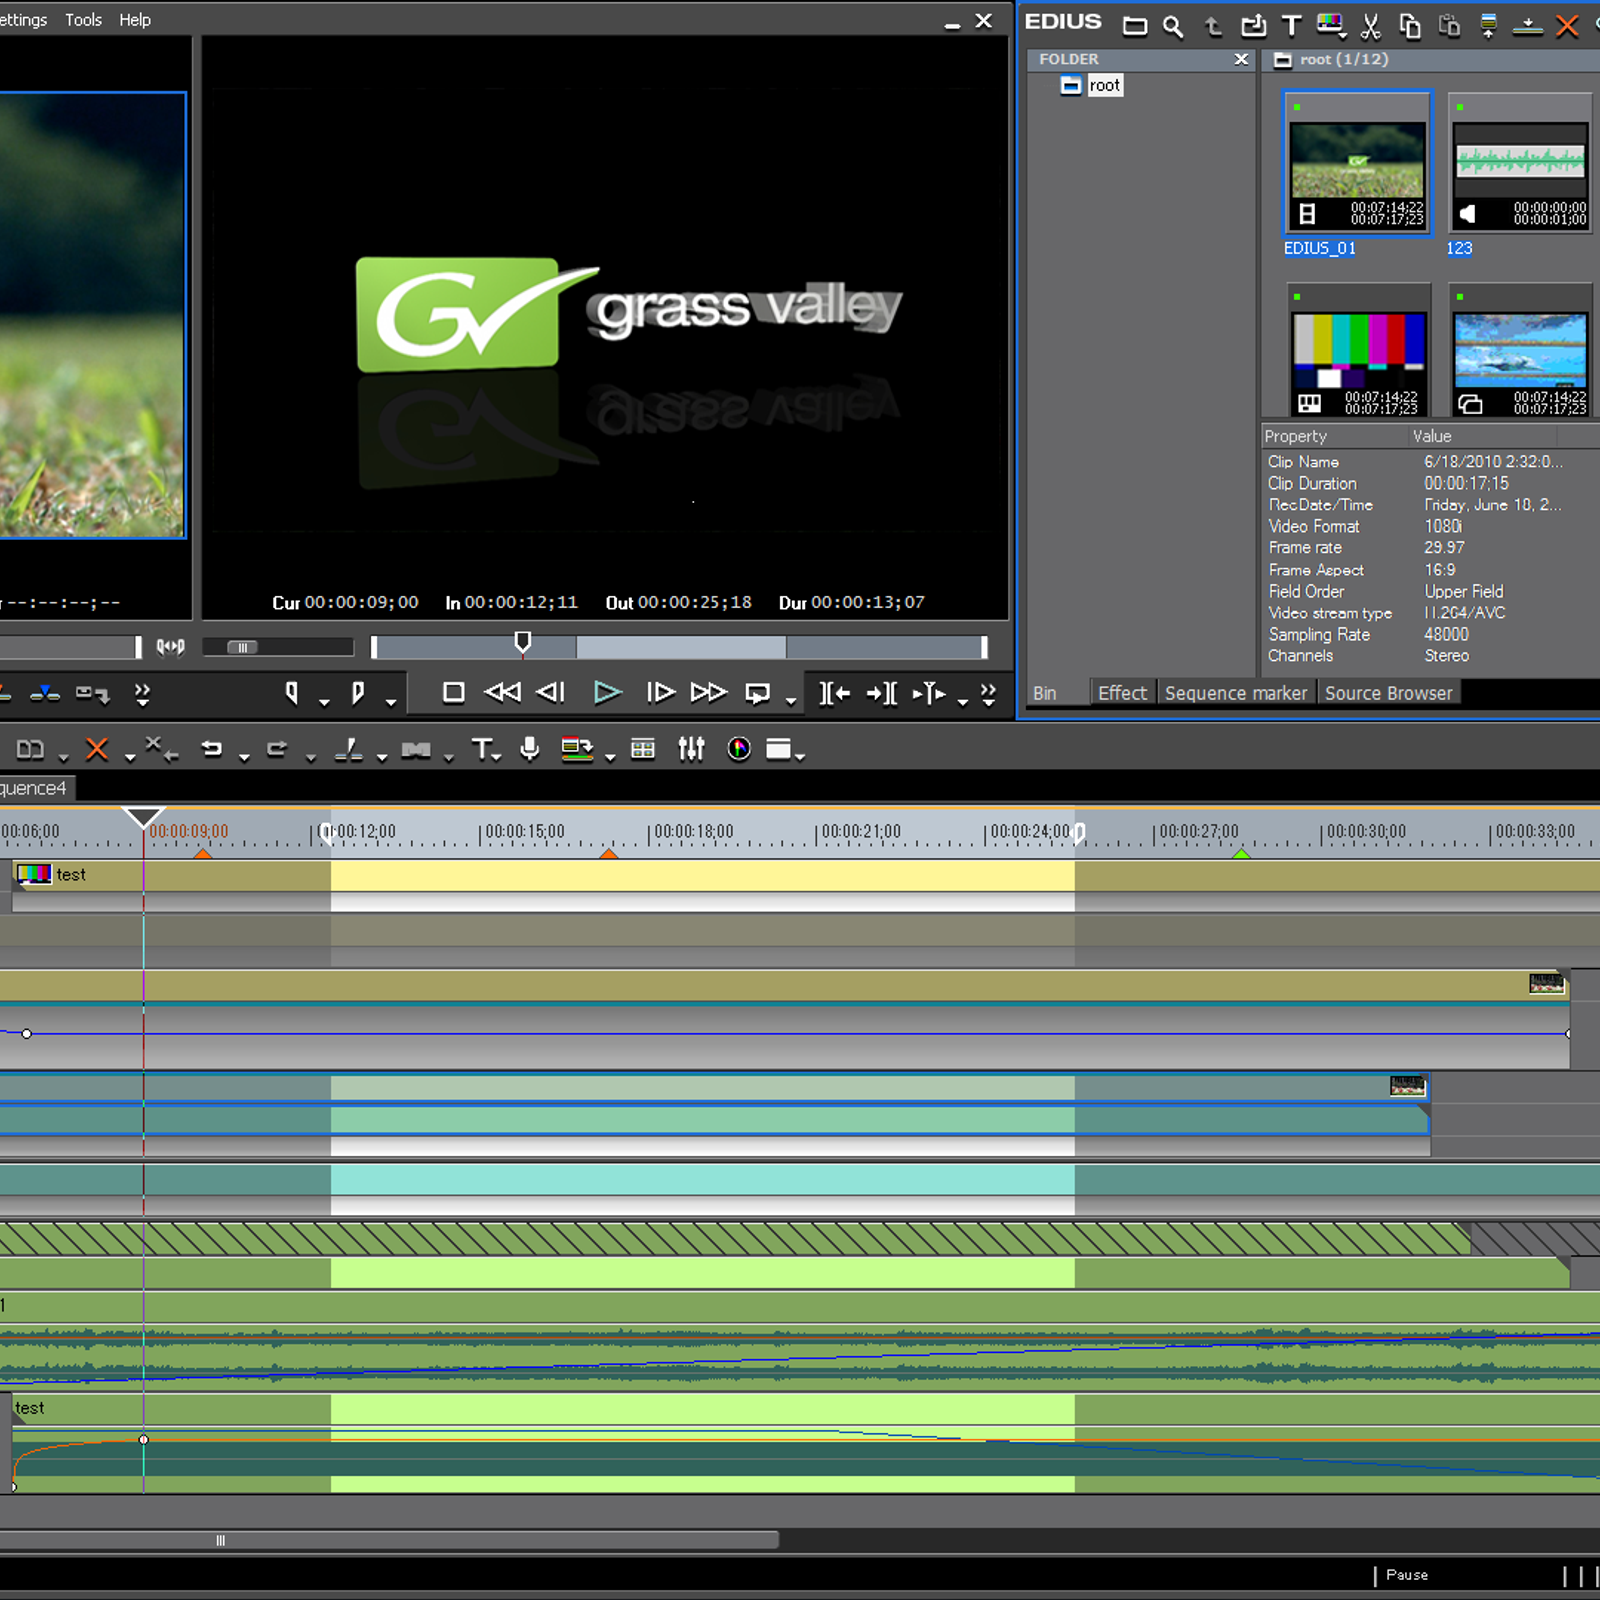Open the Tools menu

coord(83,20)
